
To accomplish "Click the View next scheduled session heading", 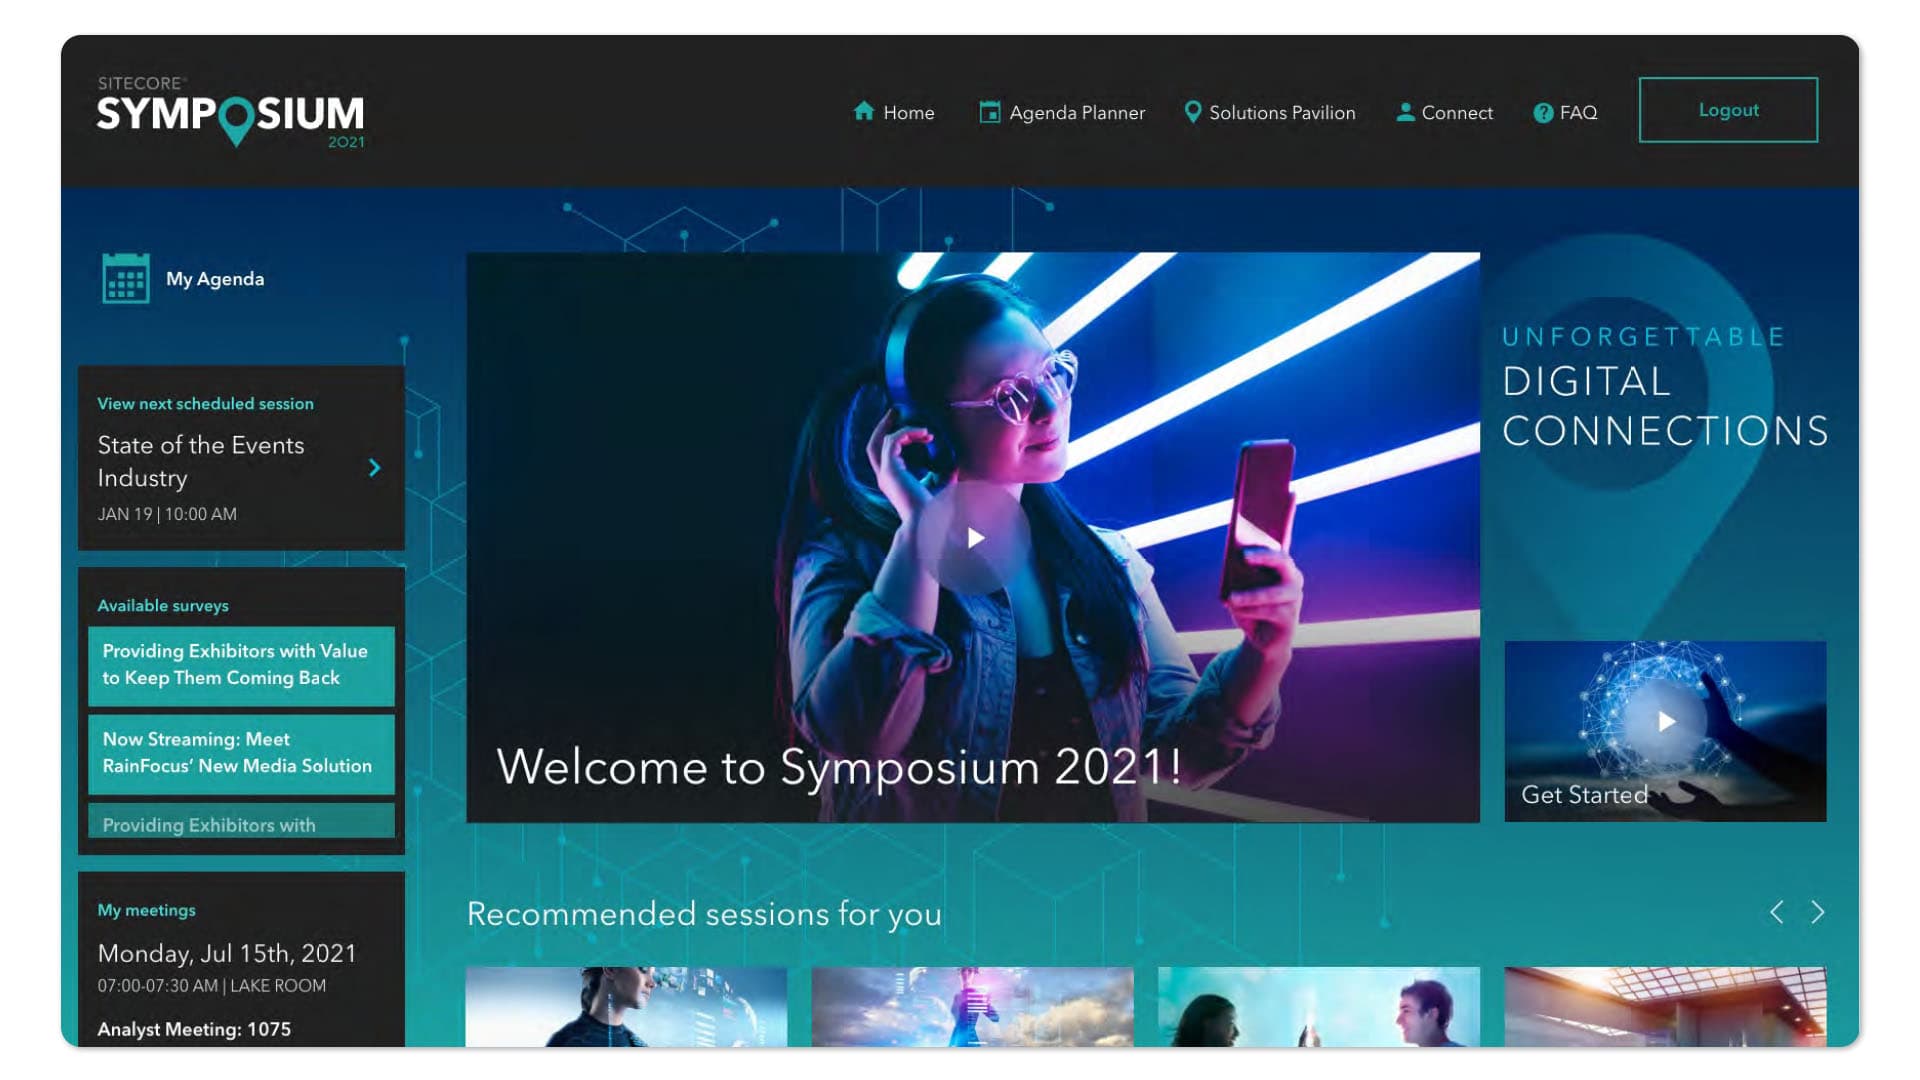I will pos(205,403).
